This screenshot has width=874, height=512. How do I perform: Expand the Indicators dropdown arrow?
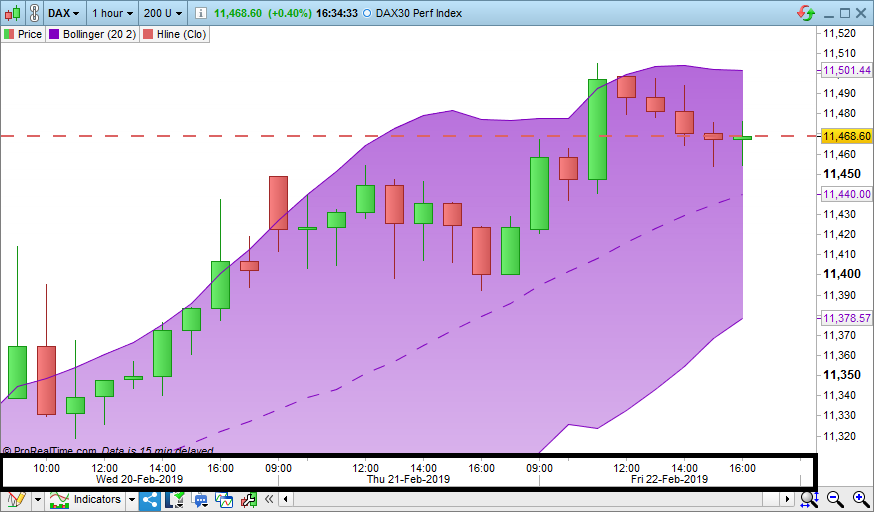(132, 500)
